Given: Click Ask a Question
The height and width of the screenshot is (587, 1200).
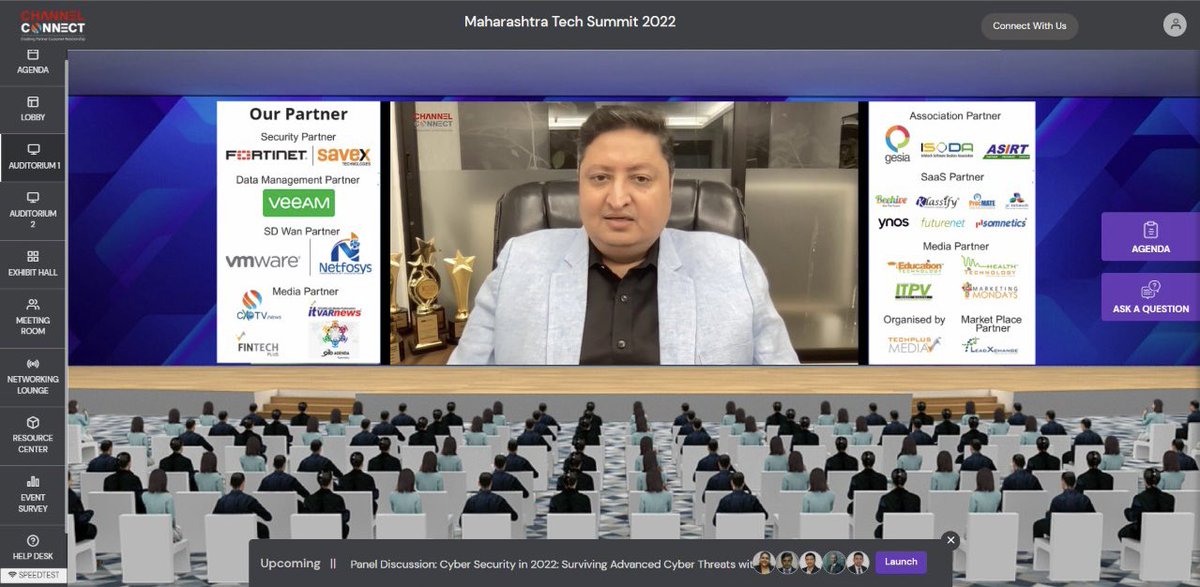Looking at the screenshot, I should (x=1150, y=296).
